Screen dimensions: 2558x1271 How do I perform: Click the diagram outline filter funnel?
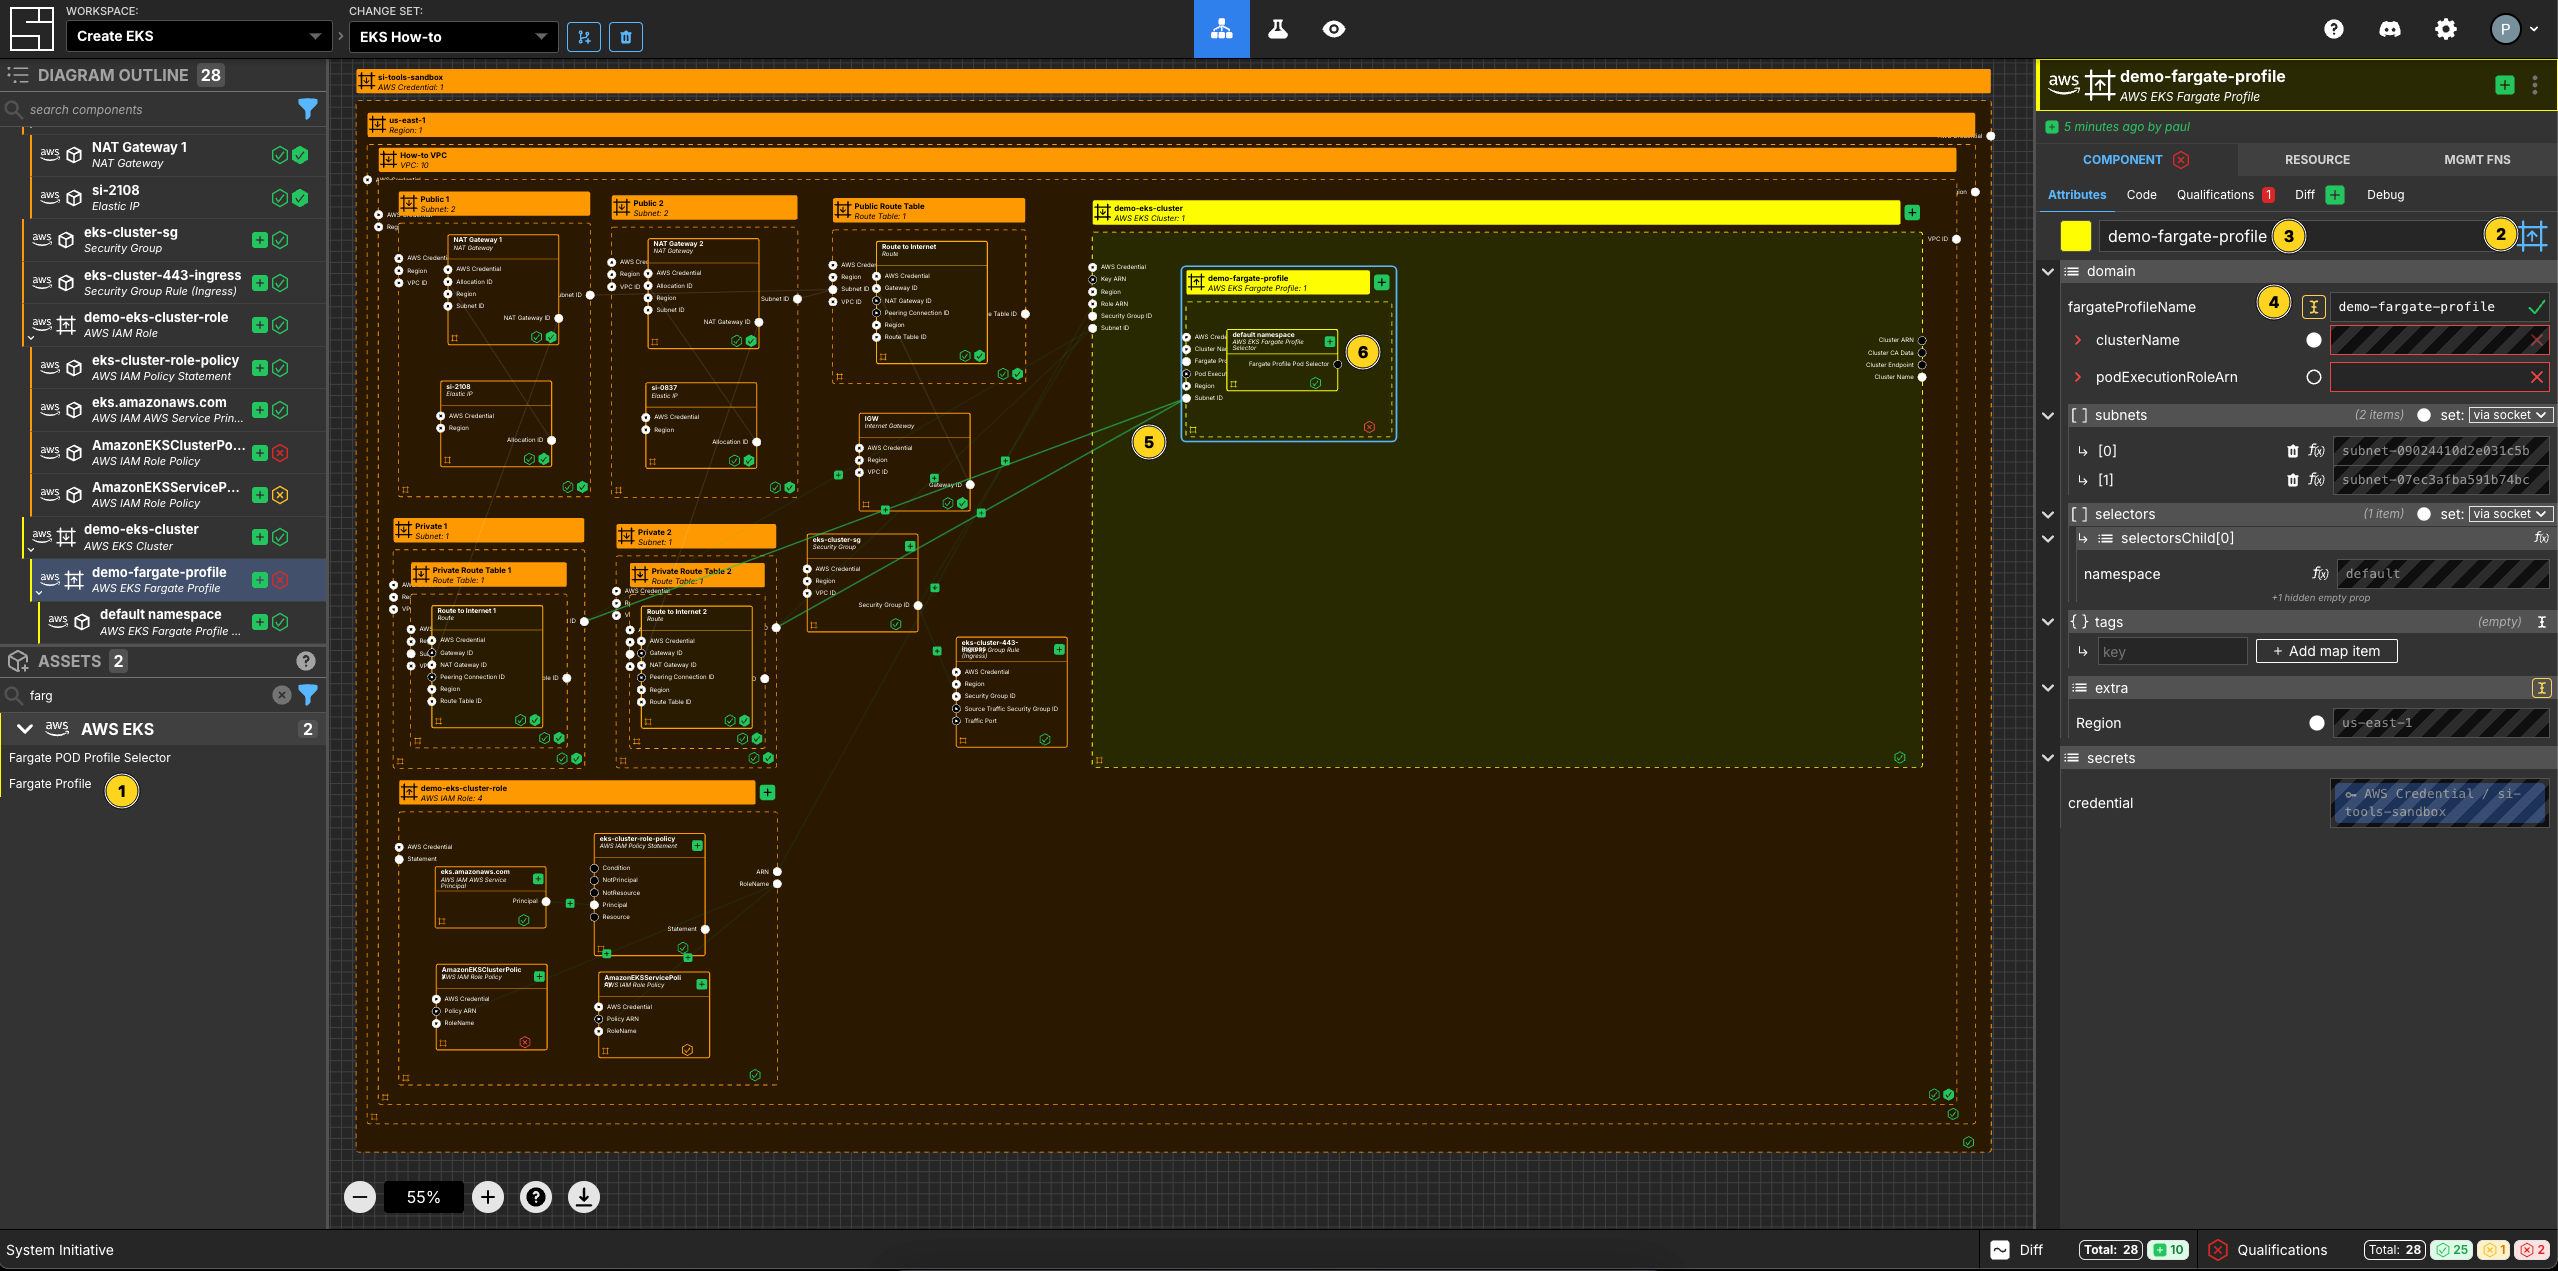pyautogui.click(x=308, y=109)
